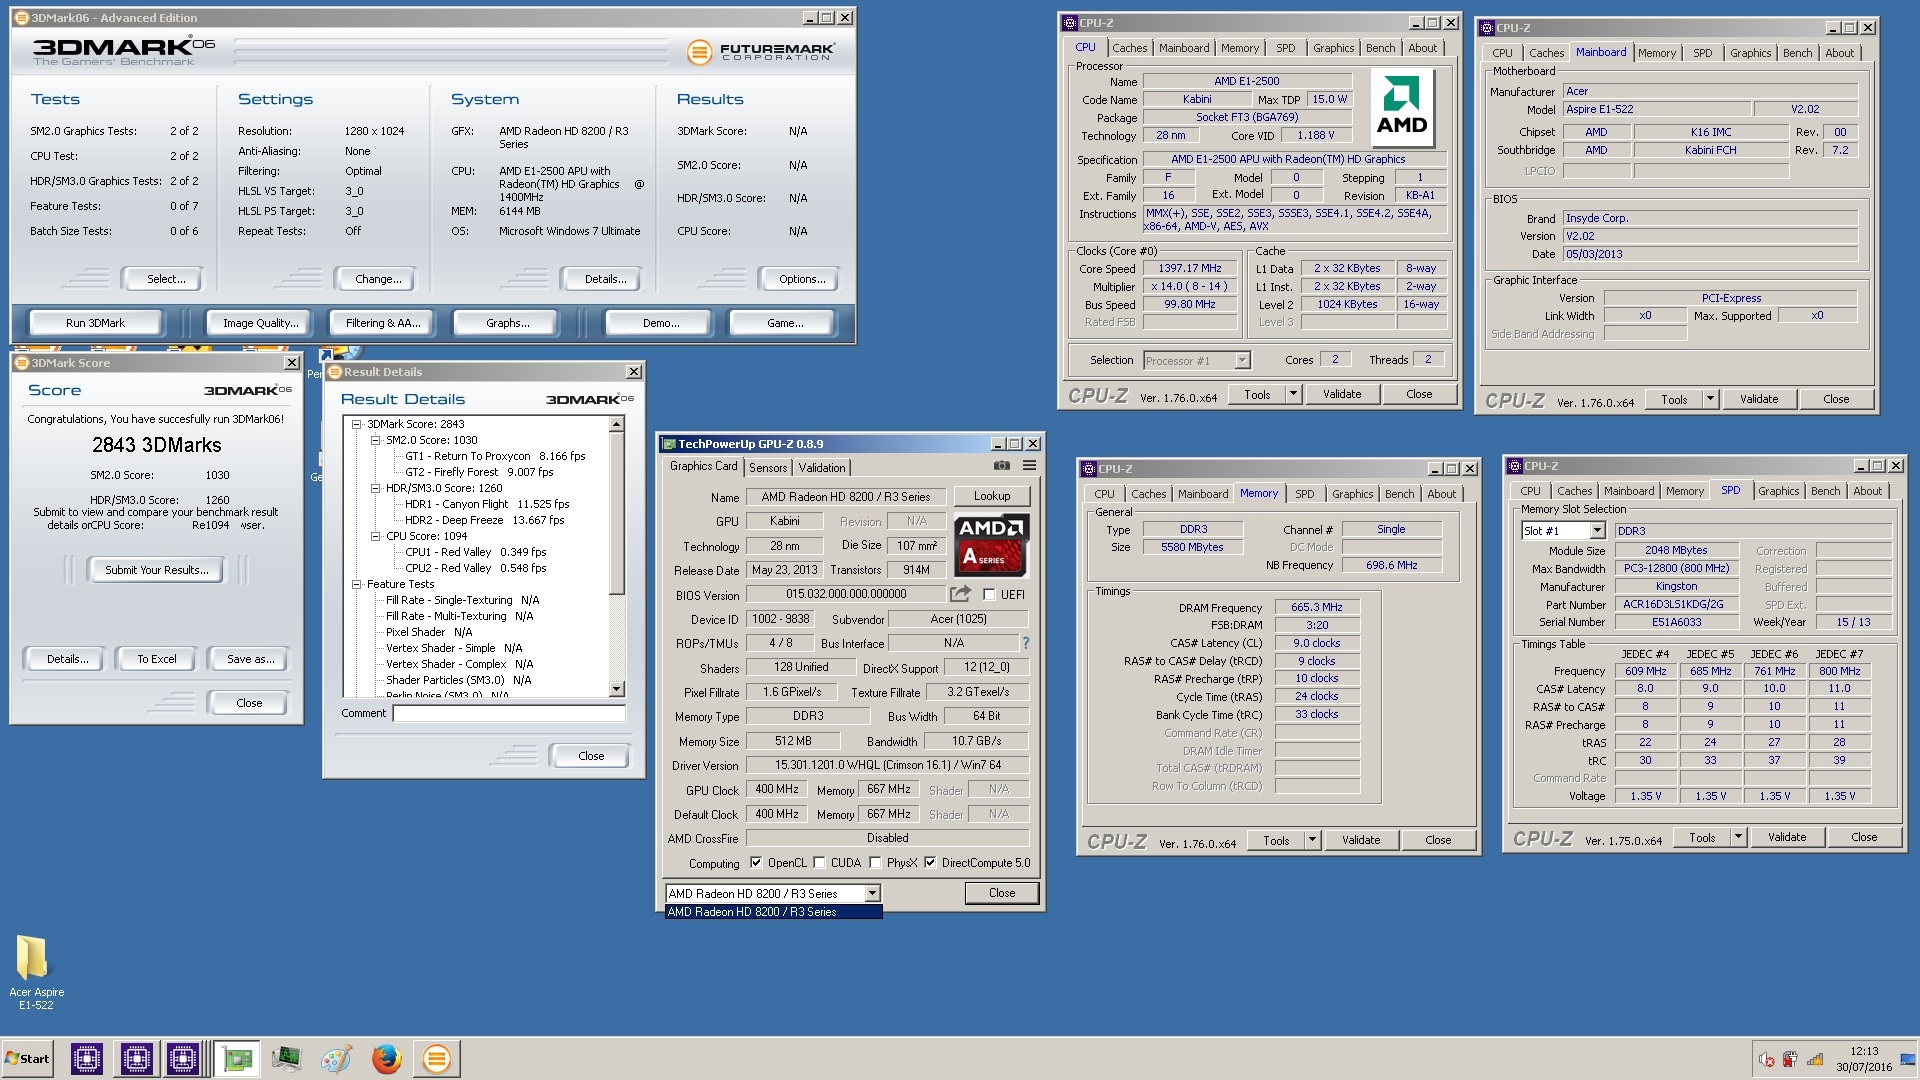This screenshot has height=1080, width=1920.
Task: Click the show desktop icon in the tray
Action: click(1907, 1060)
